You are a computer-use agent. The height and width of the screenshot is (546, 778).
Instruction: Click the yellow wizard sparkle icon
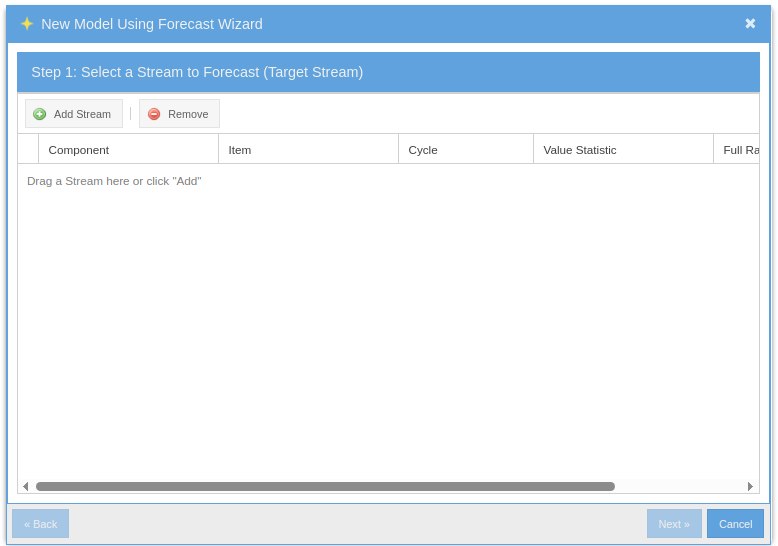click(27, 24)
